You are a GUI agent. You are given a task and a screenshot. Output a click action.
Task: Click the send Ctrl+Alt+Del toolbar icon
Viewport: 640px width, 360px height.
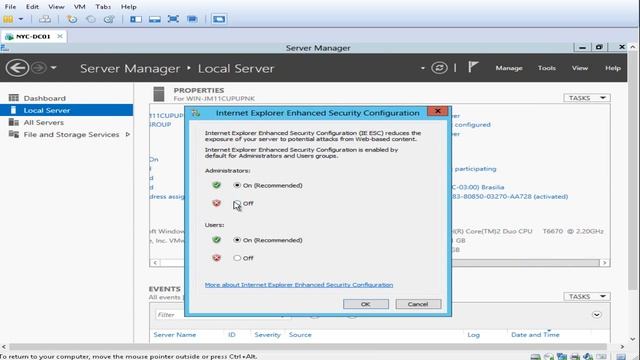tap(45, 19)
